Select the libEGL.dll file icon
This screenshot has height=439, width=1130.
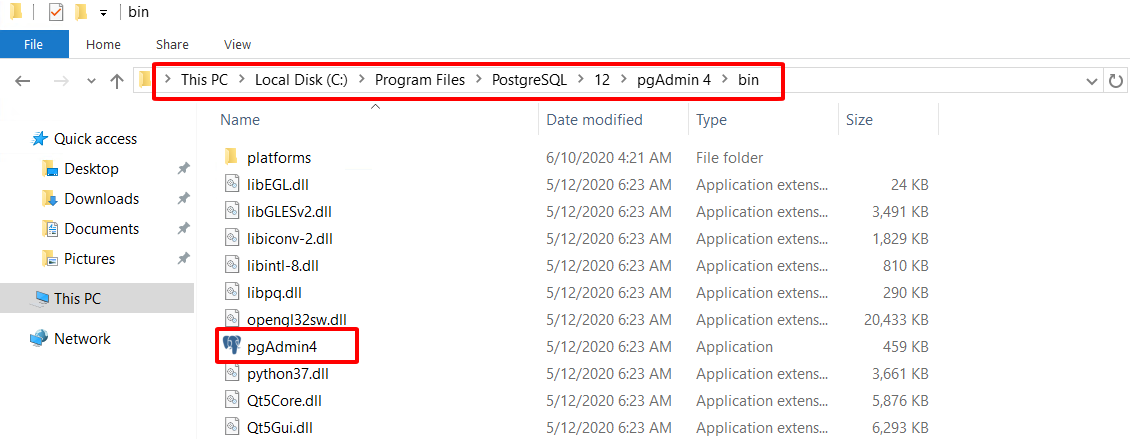[231, 185]
